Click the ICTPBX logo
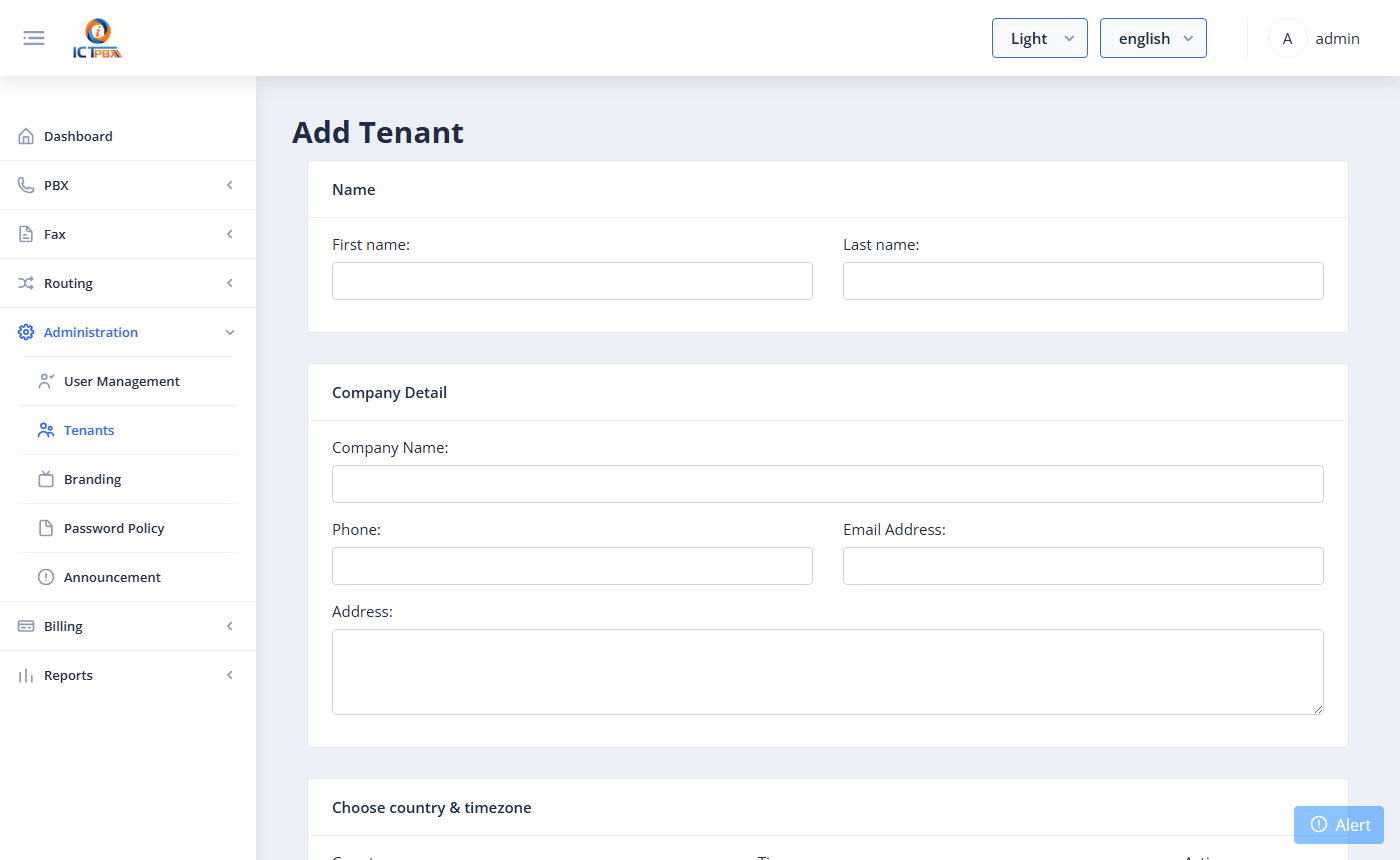 [x=97, y=39]
